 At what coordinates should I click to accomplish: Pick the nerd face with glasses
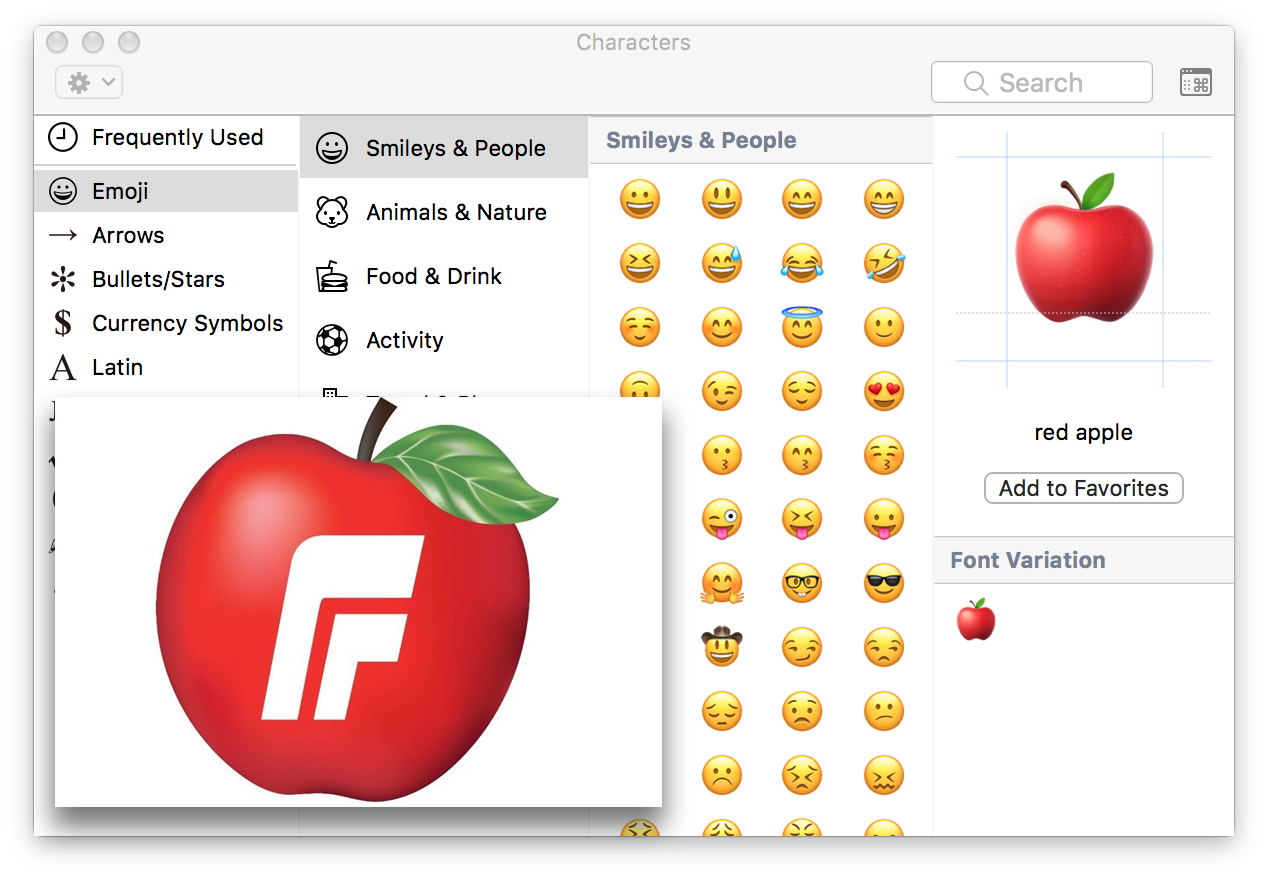point(802,583)
